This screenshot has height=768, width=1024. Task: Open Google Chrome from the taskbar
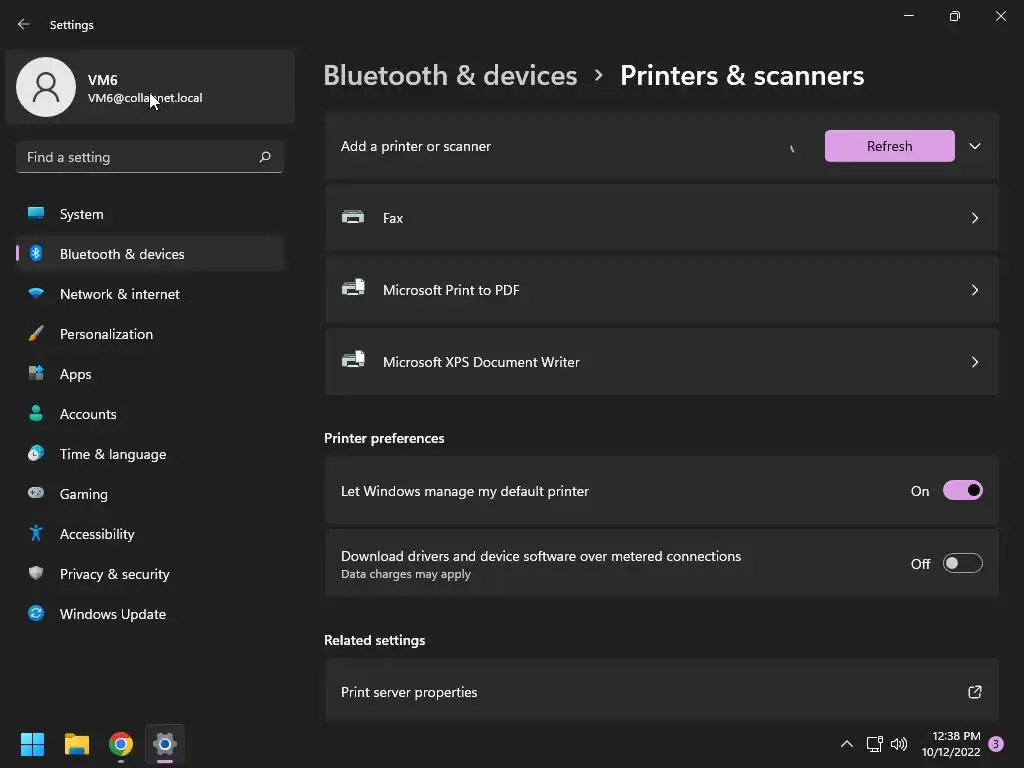coord(121,744)
